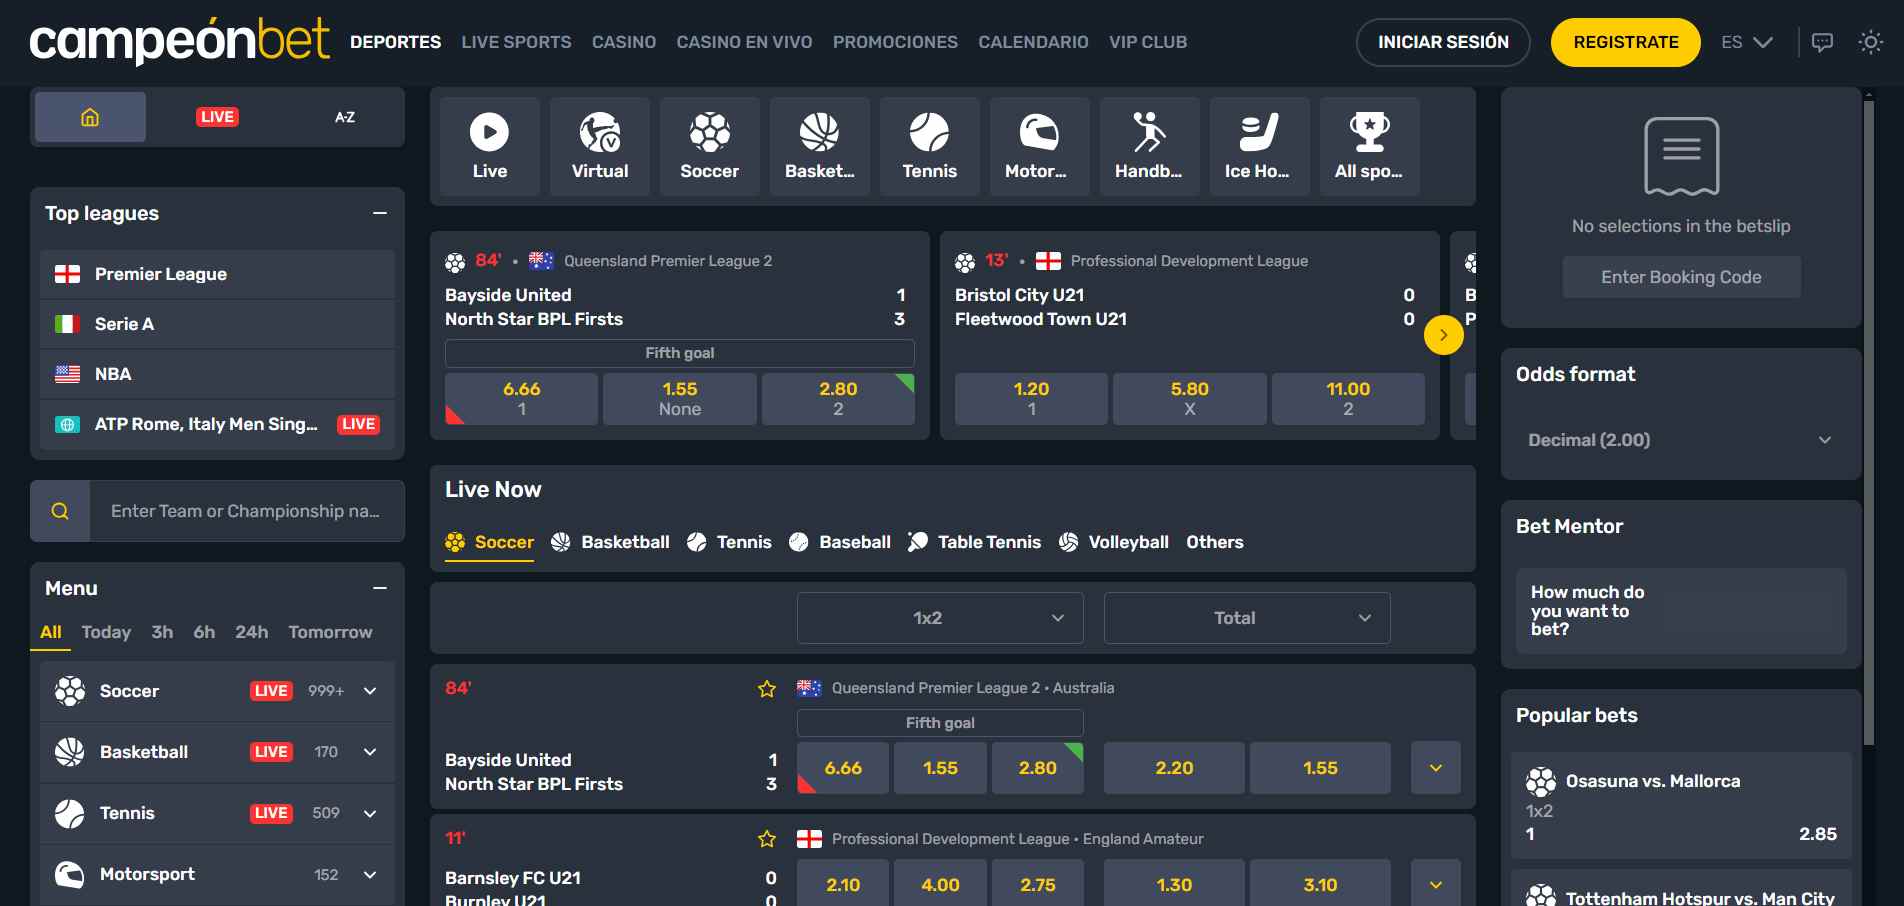
Task: Bet on 5.80 draw odds for Bristol City U21
Action: 1189,399
